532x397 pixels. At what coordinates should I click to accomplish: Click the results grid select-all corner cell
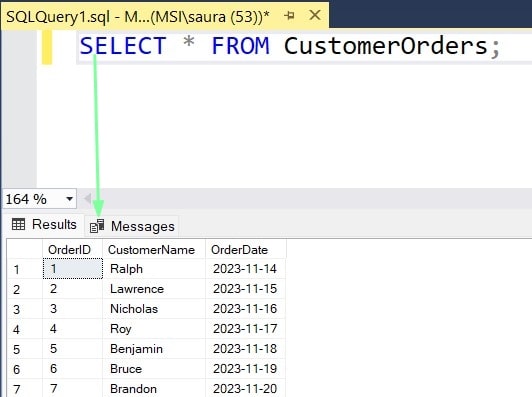[x=25, y=250]
